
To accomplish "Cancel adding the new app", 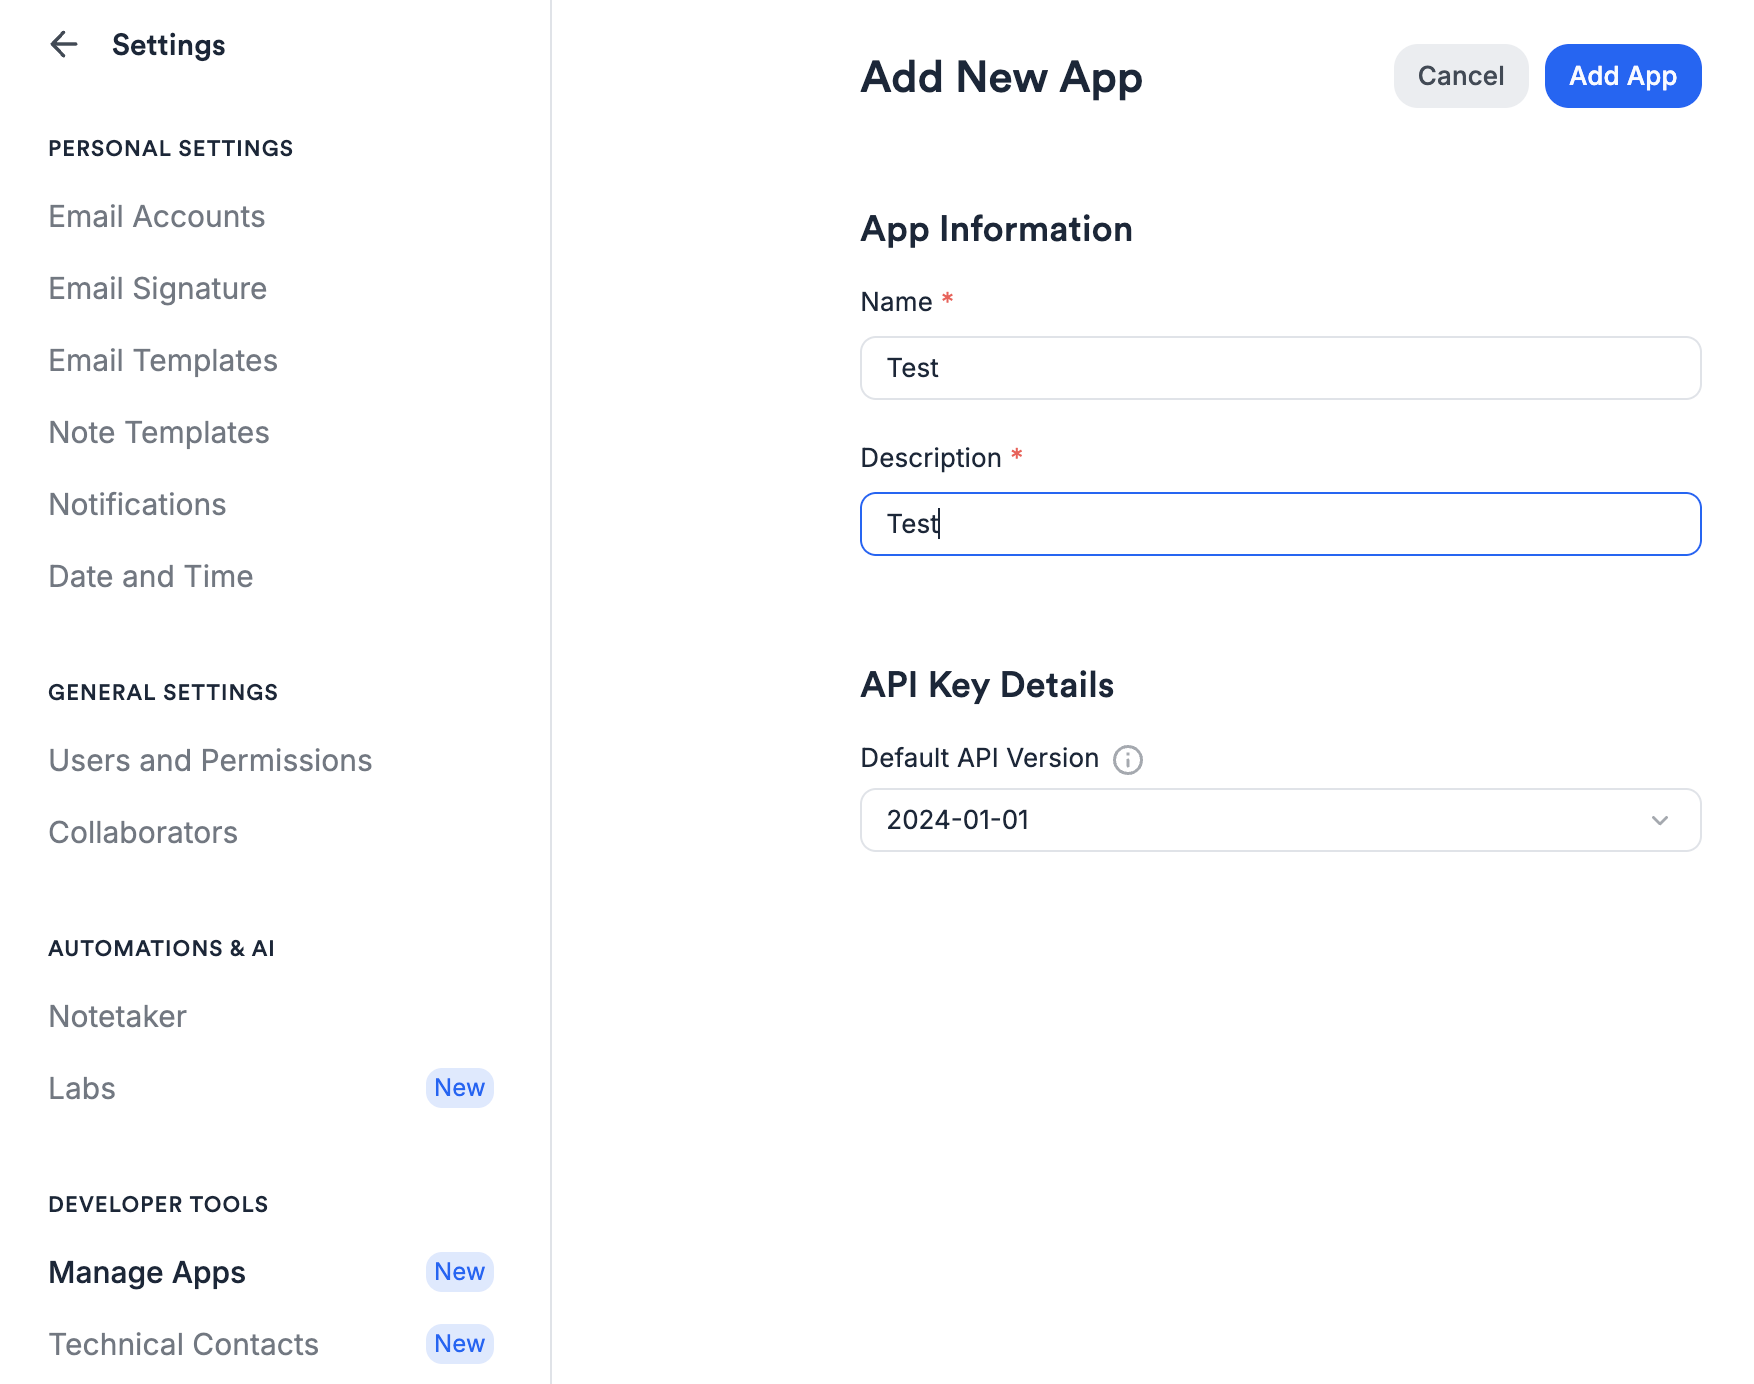I will click(1460, 76).
